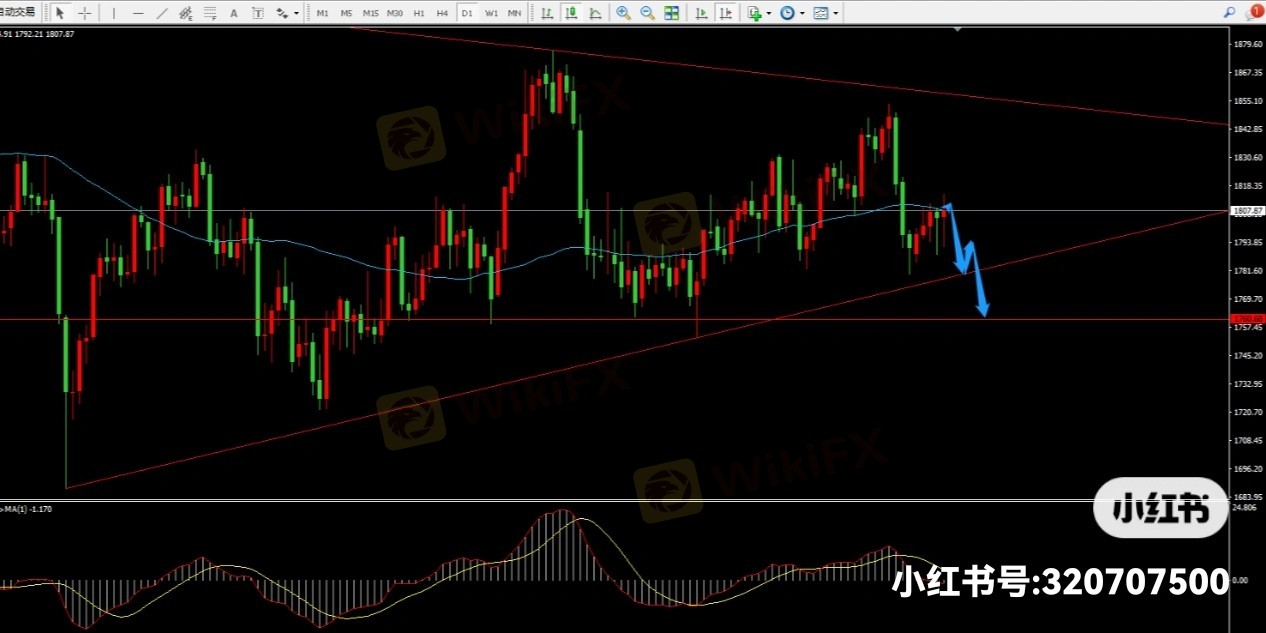Select the crosshair cursor tool

(85, 13)
